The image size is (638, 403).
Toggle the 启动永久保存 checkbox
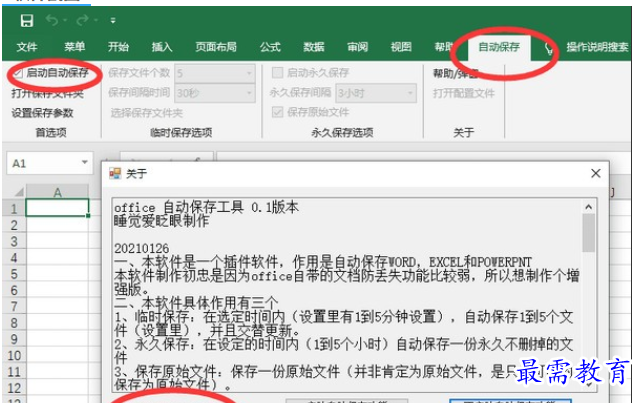click(277, 73)
